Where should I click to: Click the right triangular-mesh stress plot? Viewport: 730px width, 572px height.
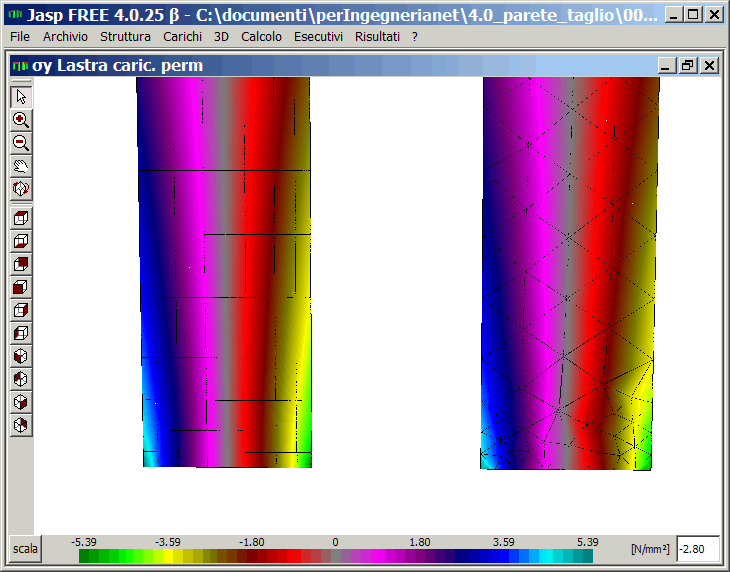pos(569,273)
